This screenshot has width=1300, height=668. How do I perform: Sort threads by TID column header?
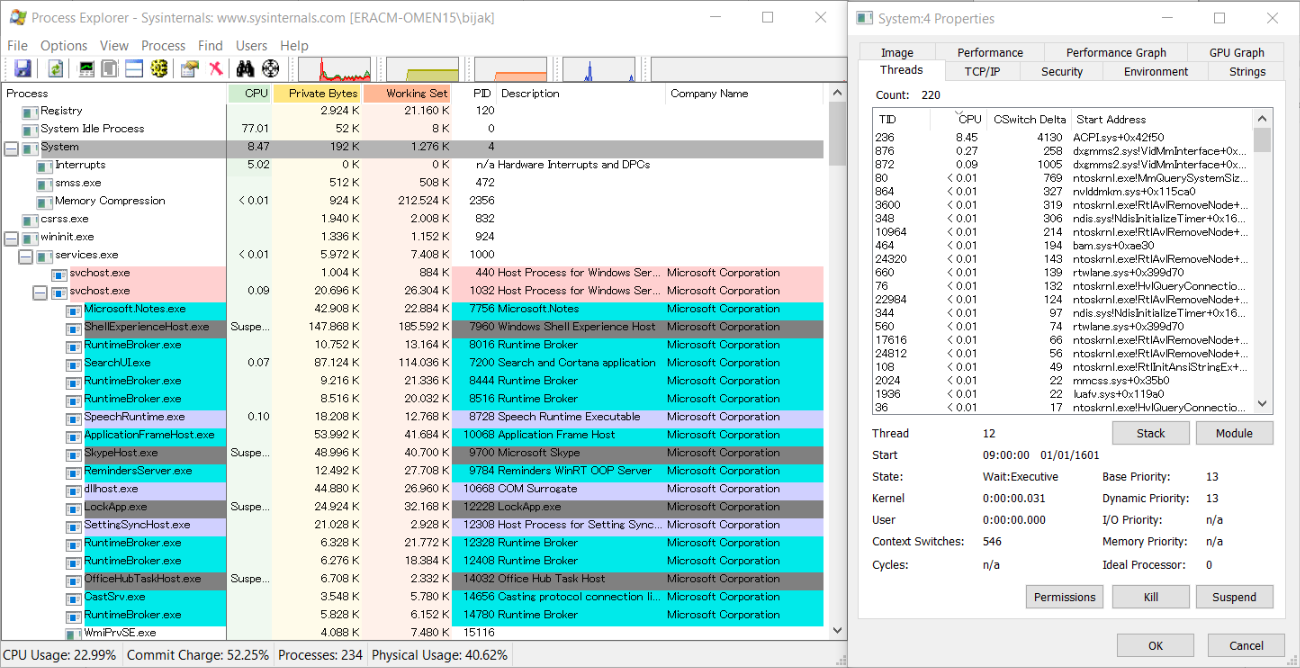coord(901,119)
